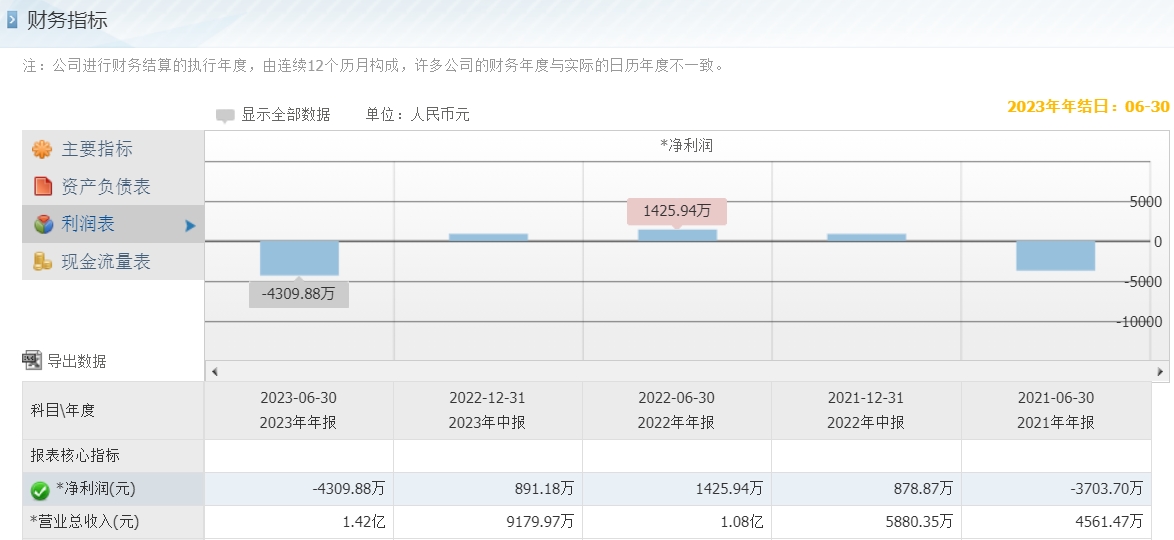Click the 财务指标 header arrow icon
Screen dimensions: 1174x540
11,20
